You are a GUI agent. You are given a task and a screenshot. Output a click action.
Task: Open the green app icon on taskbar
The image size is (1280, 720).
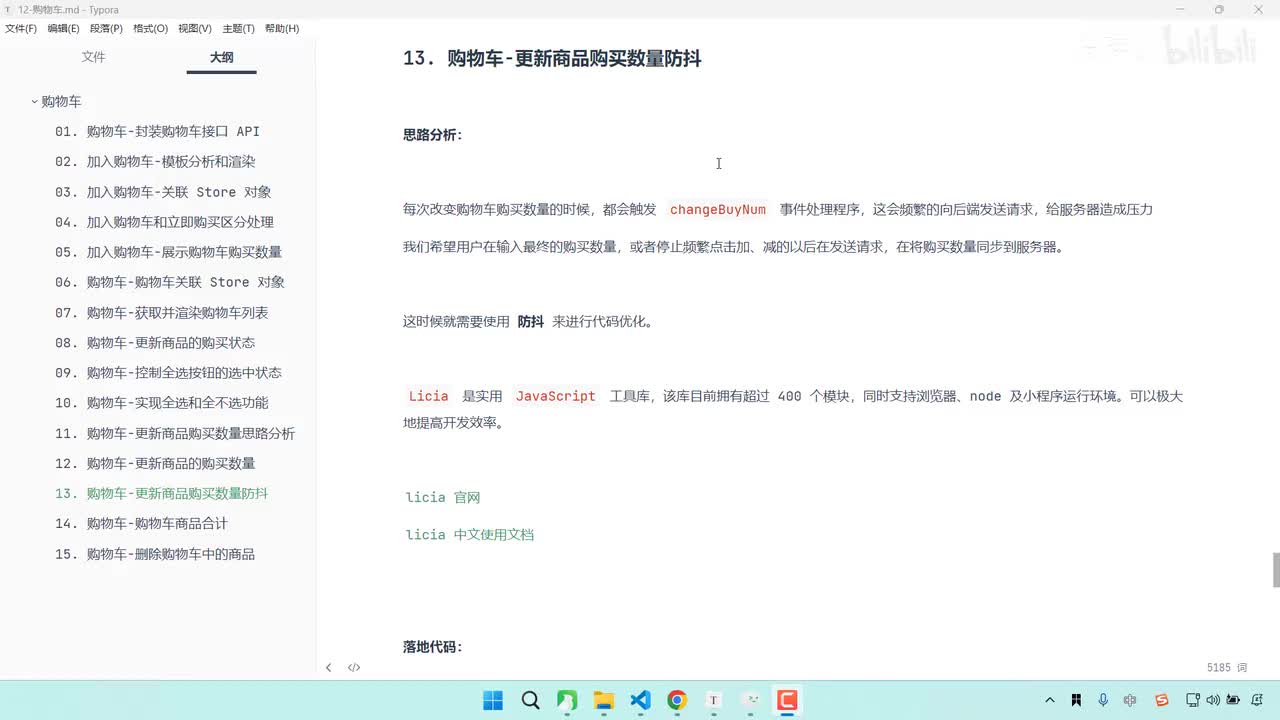[x=567, y=700]
